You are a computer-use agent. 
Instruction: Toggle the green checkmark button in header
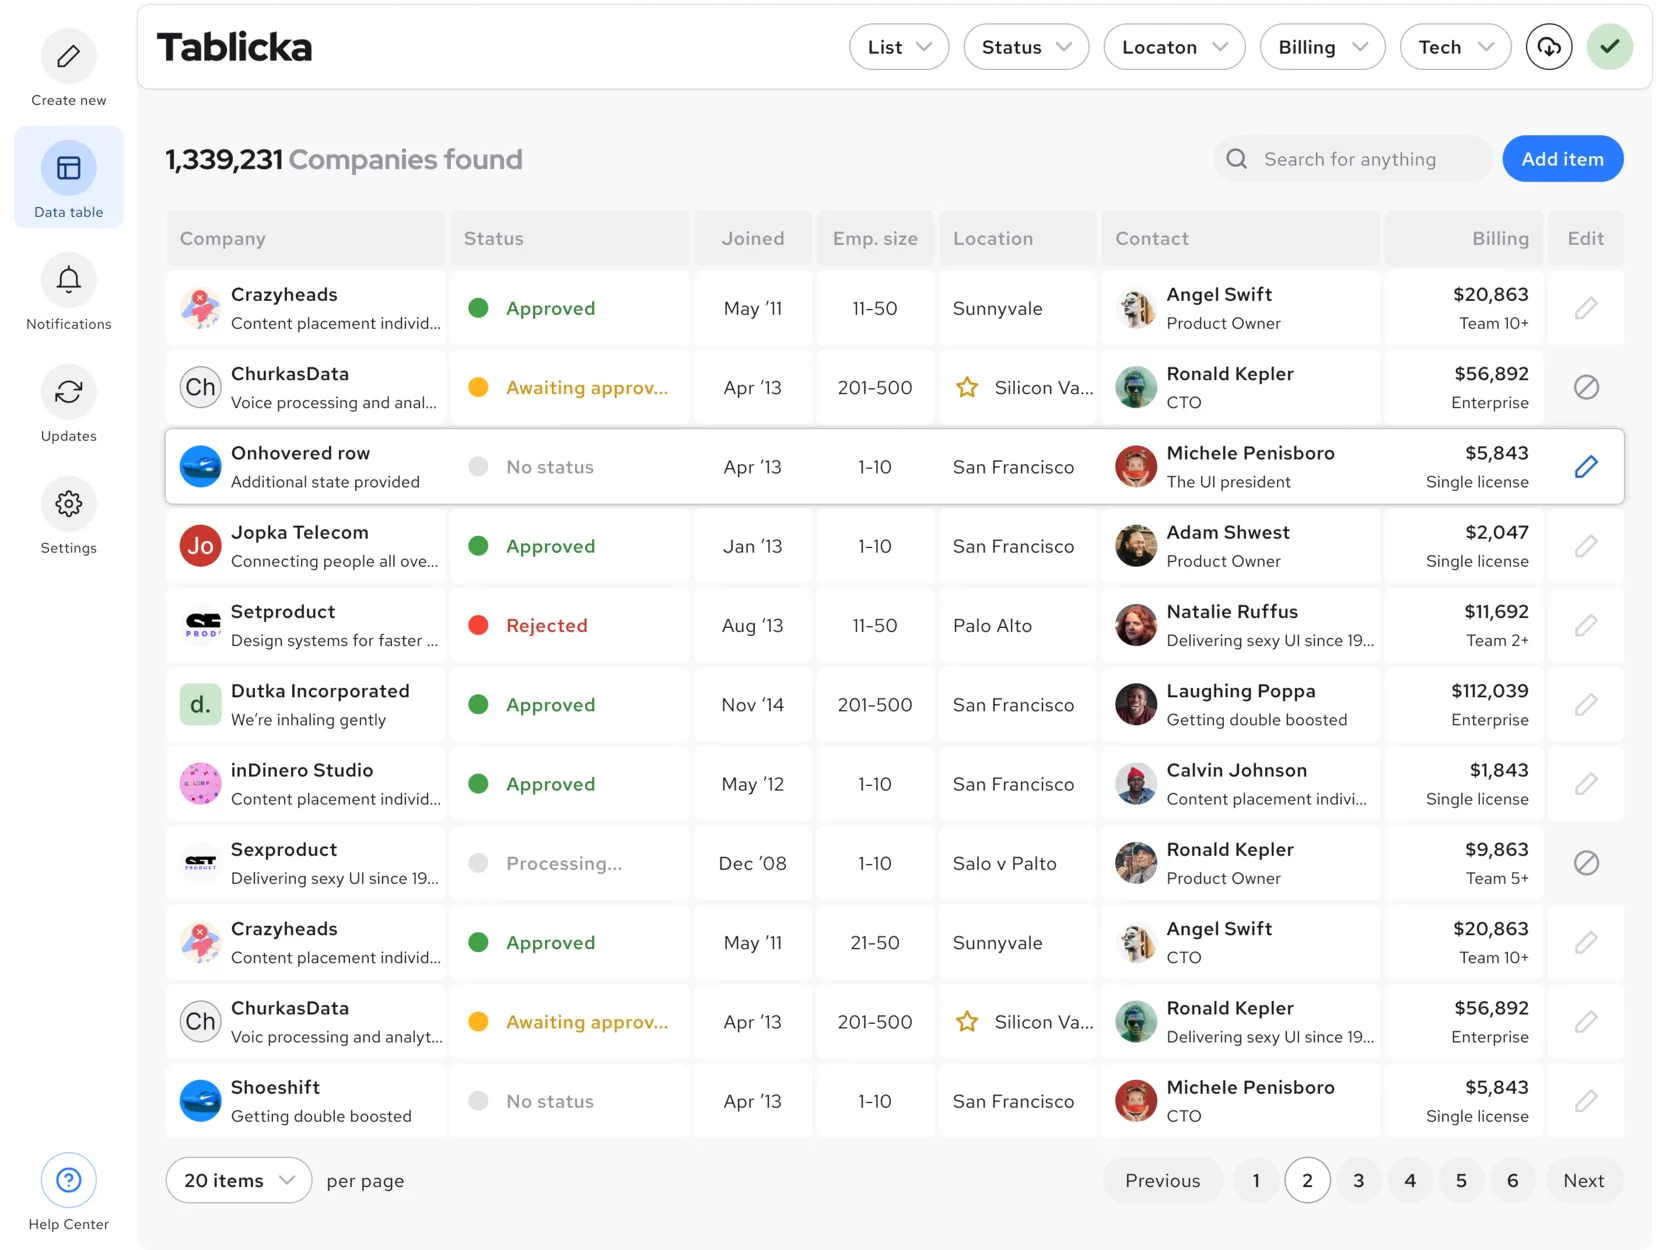1609,47
